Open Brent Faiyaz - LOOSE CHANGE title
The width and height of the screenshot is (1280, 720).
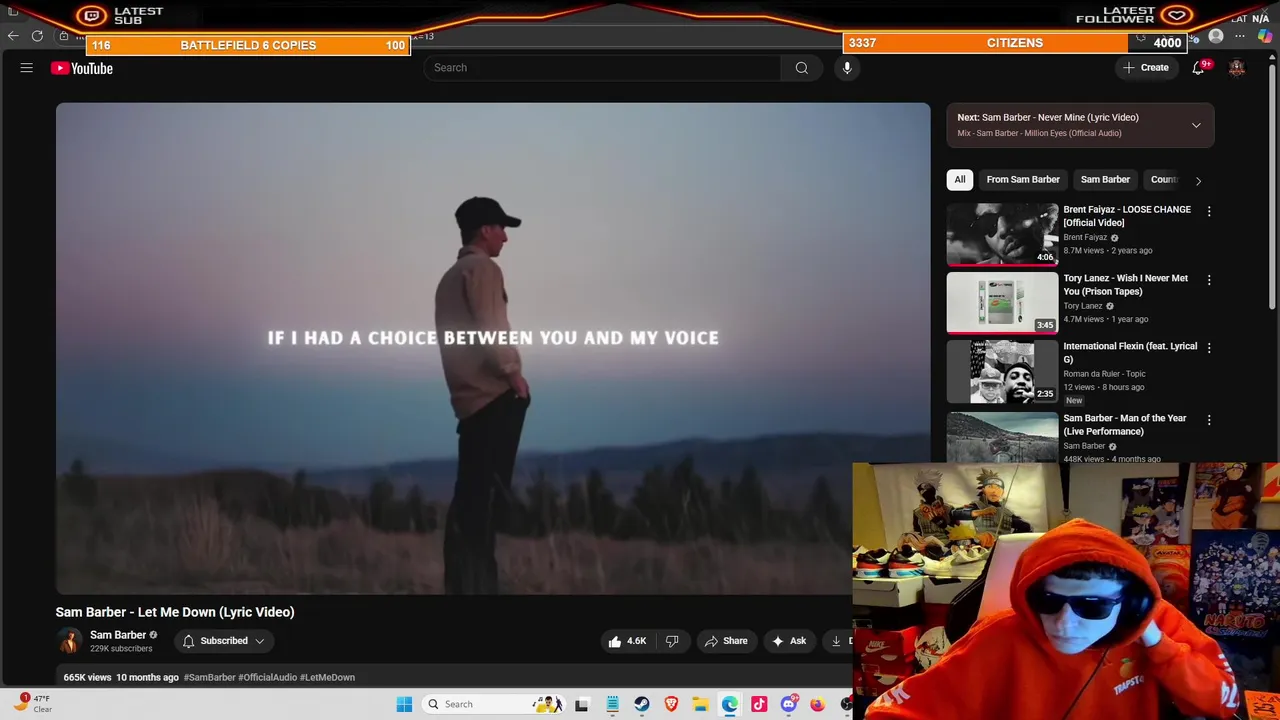[1127, 216]
